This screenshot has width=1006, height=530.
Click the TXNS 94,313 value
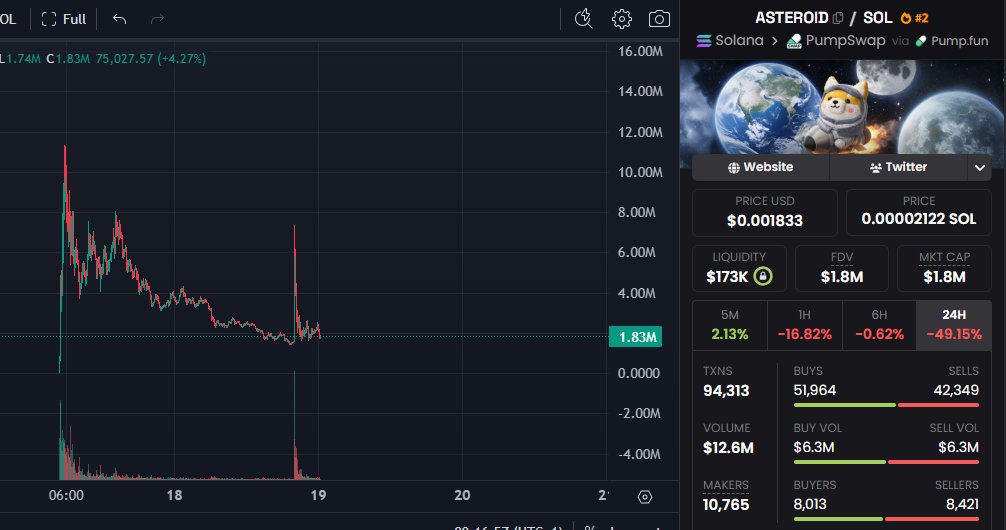click(x=726, y=391)
